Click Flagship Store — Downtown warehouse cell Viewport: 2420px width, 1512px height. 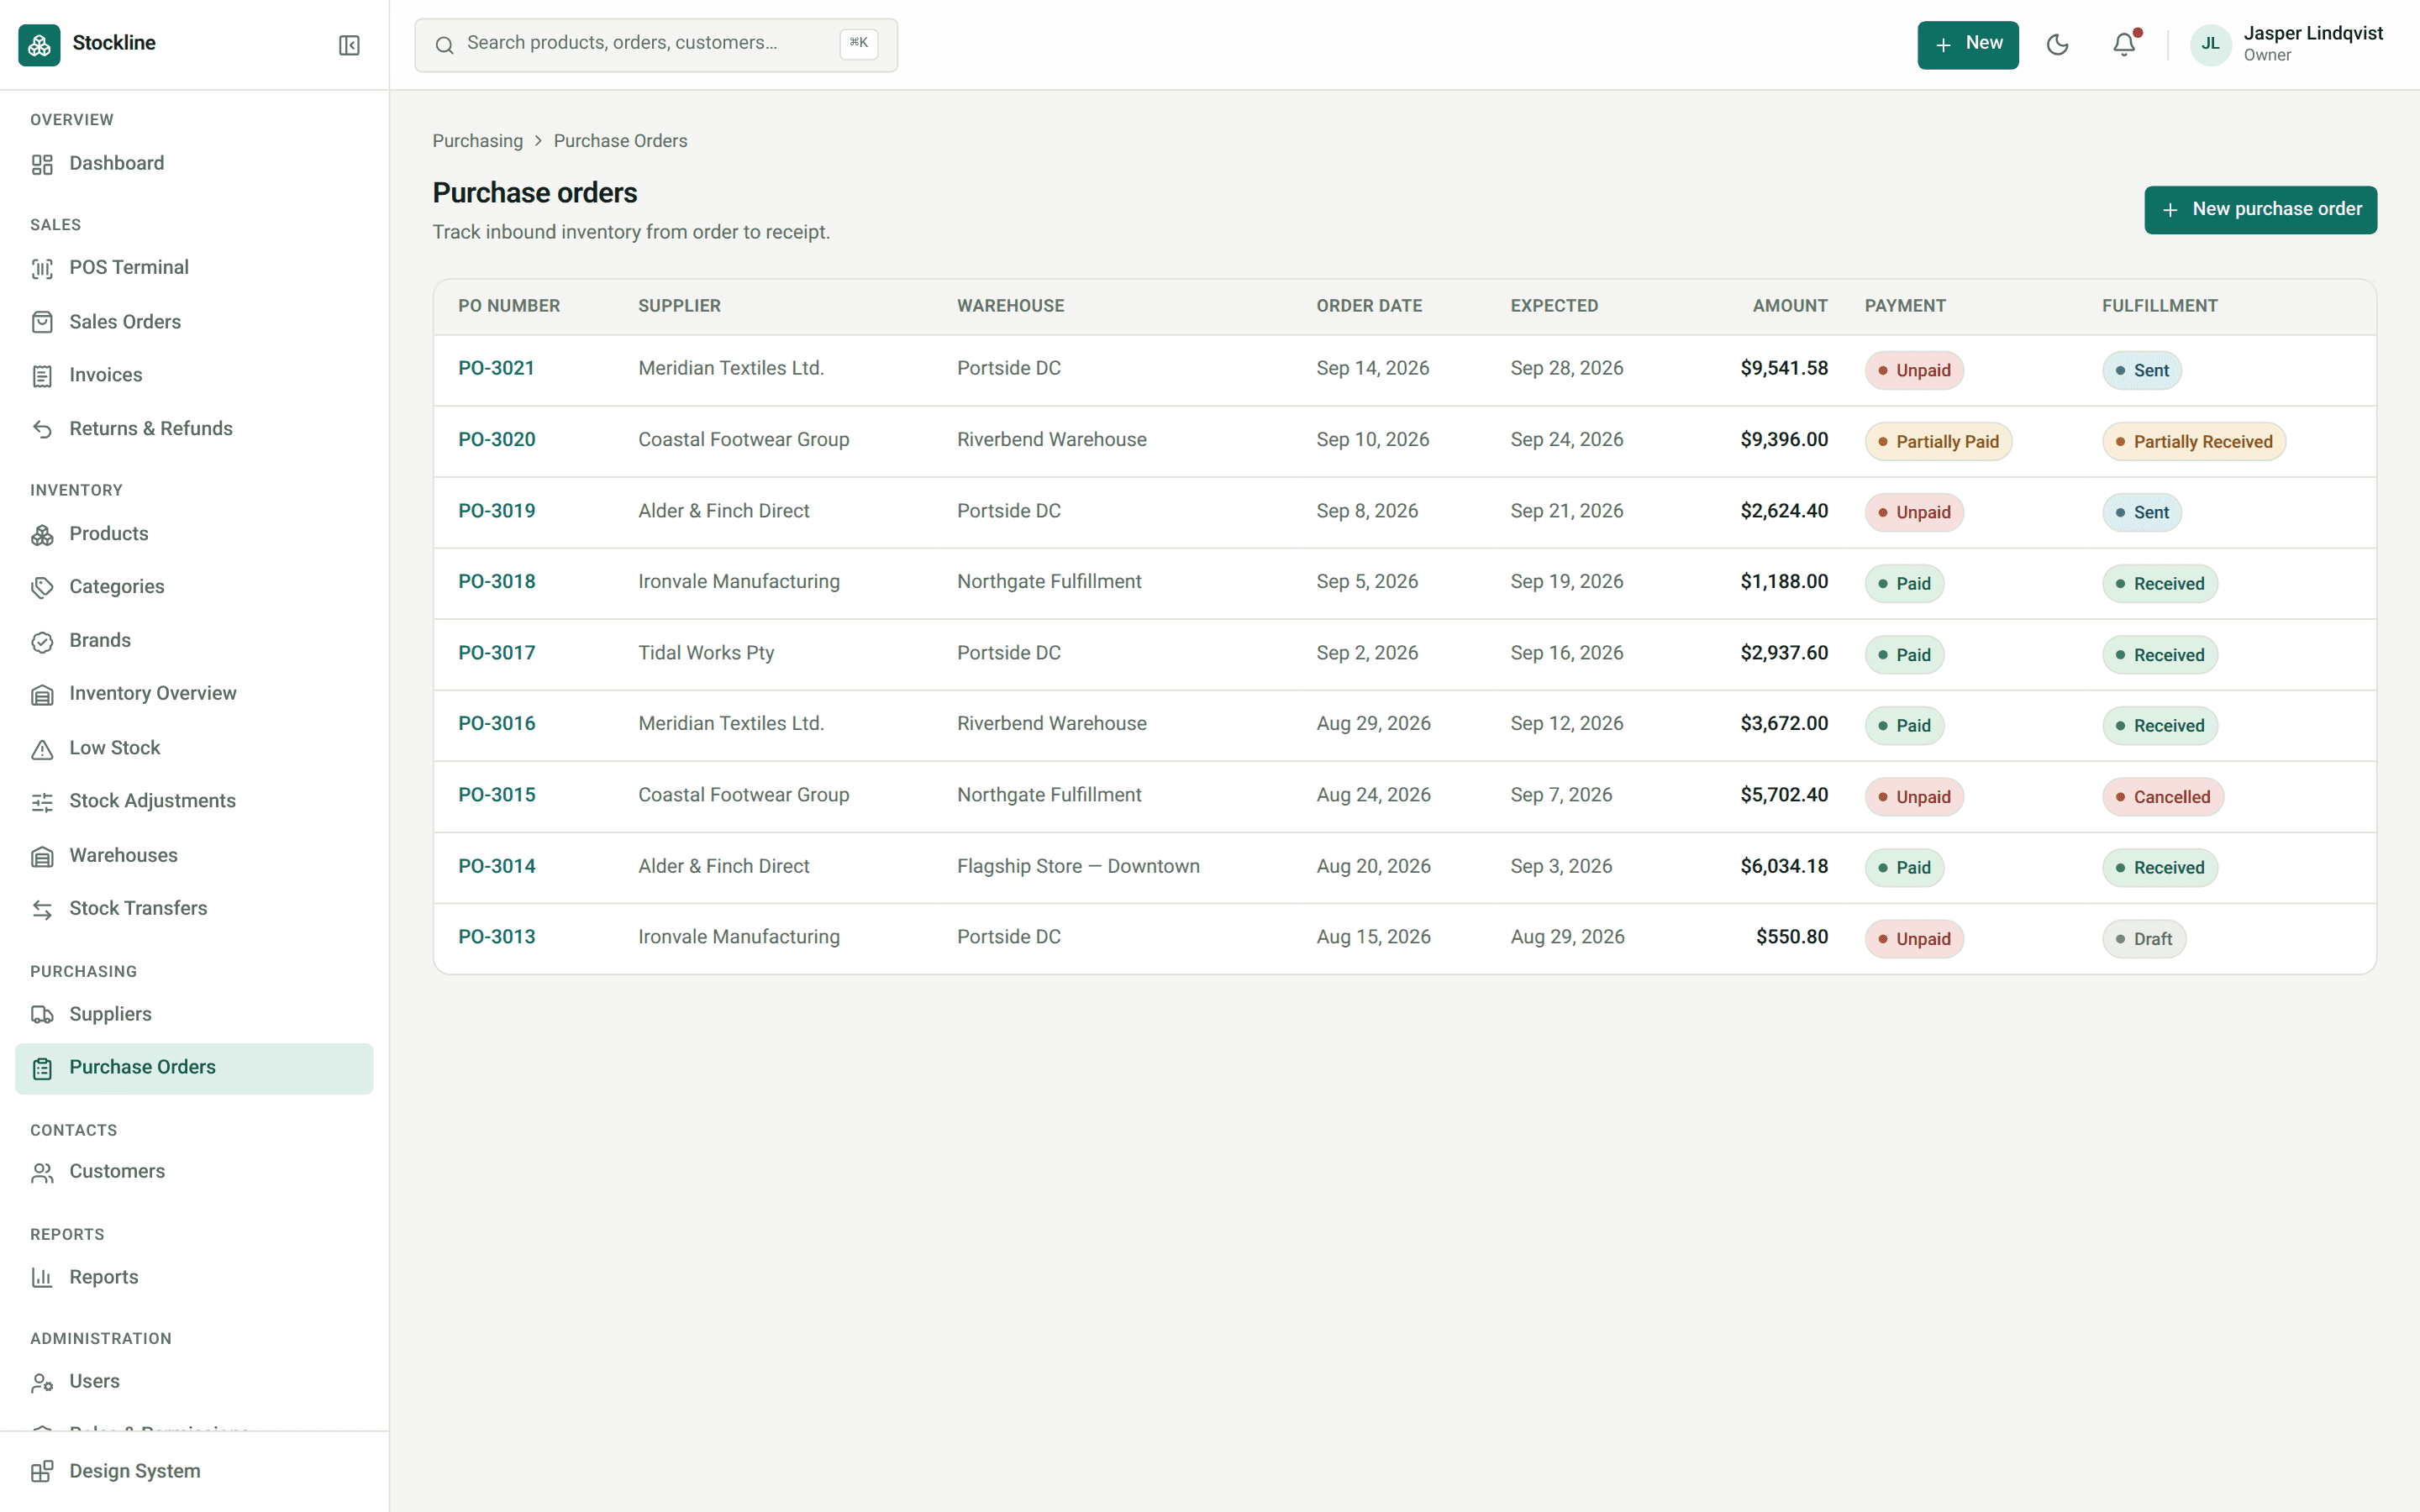click(1078, 866)
